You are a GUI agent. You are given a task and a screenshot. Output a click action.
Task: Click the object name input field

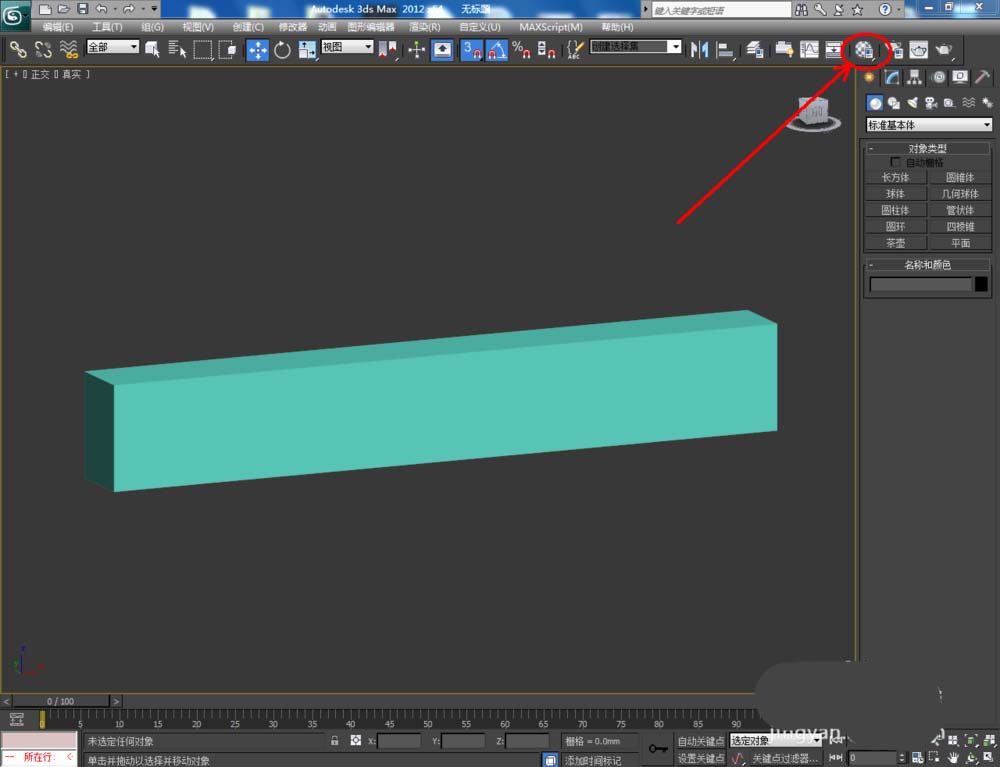coord(920,285)
